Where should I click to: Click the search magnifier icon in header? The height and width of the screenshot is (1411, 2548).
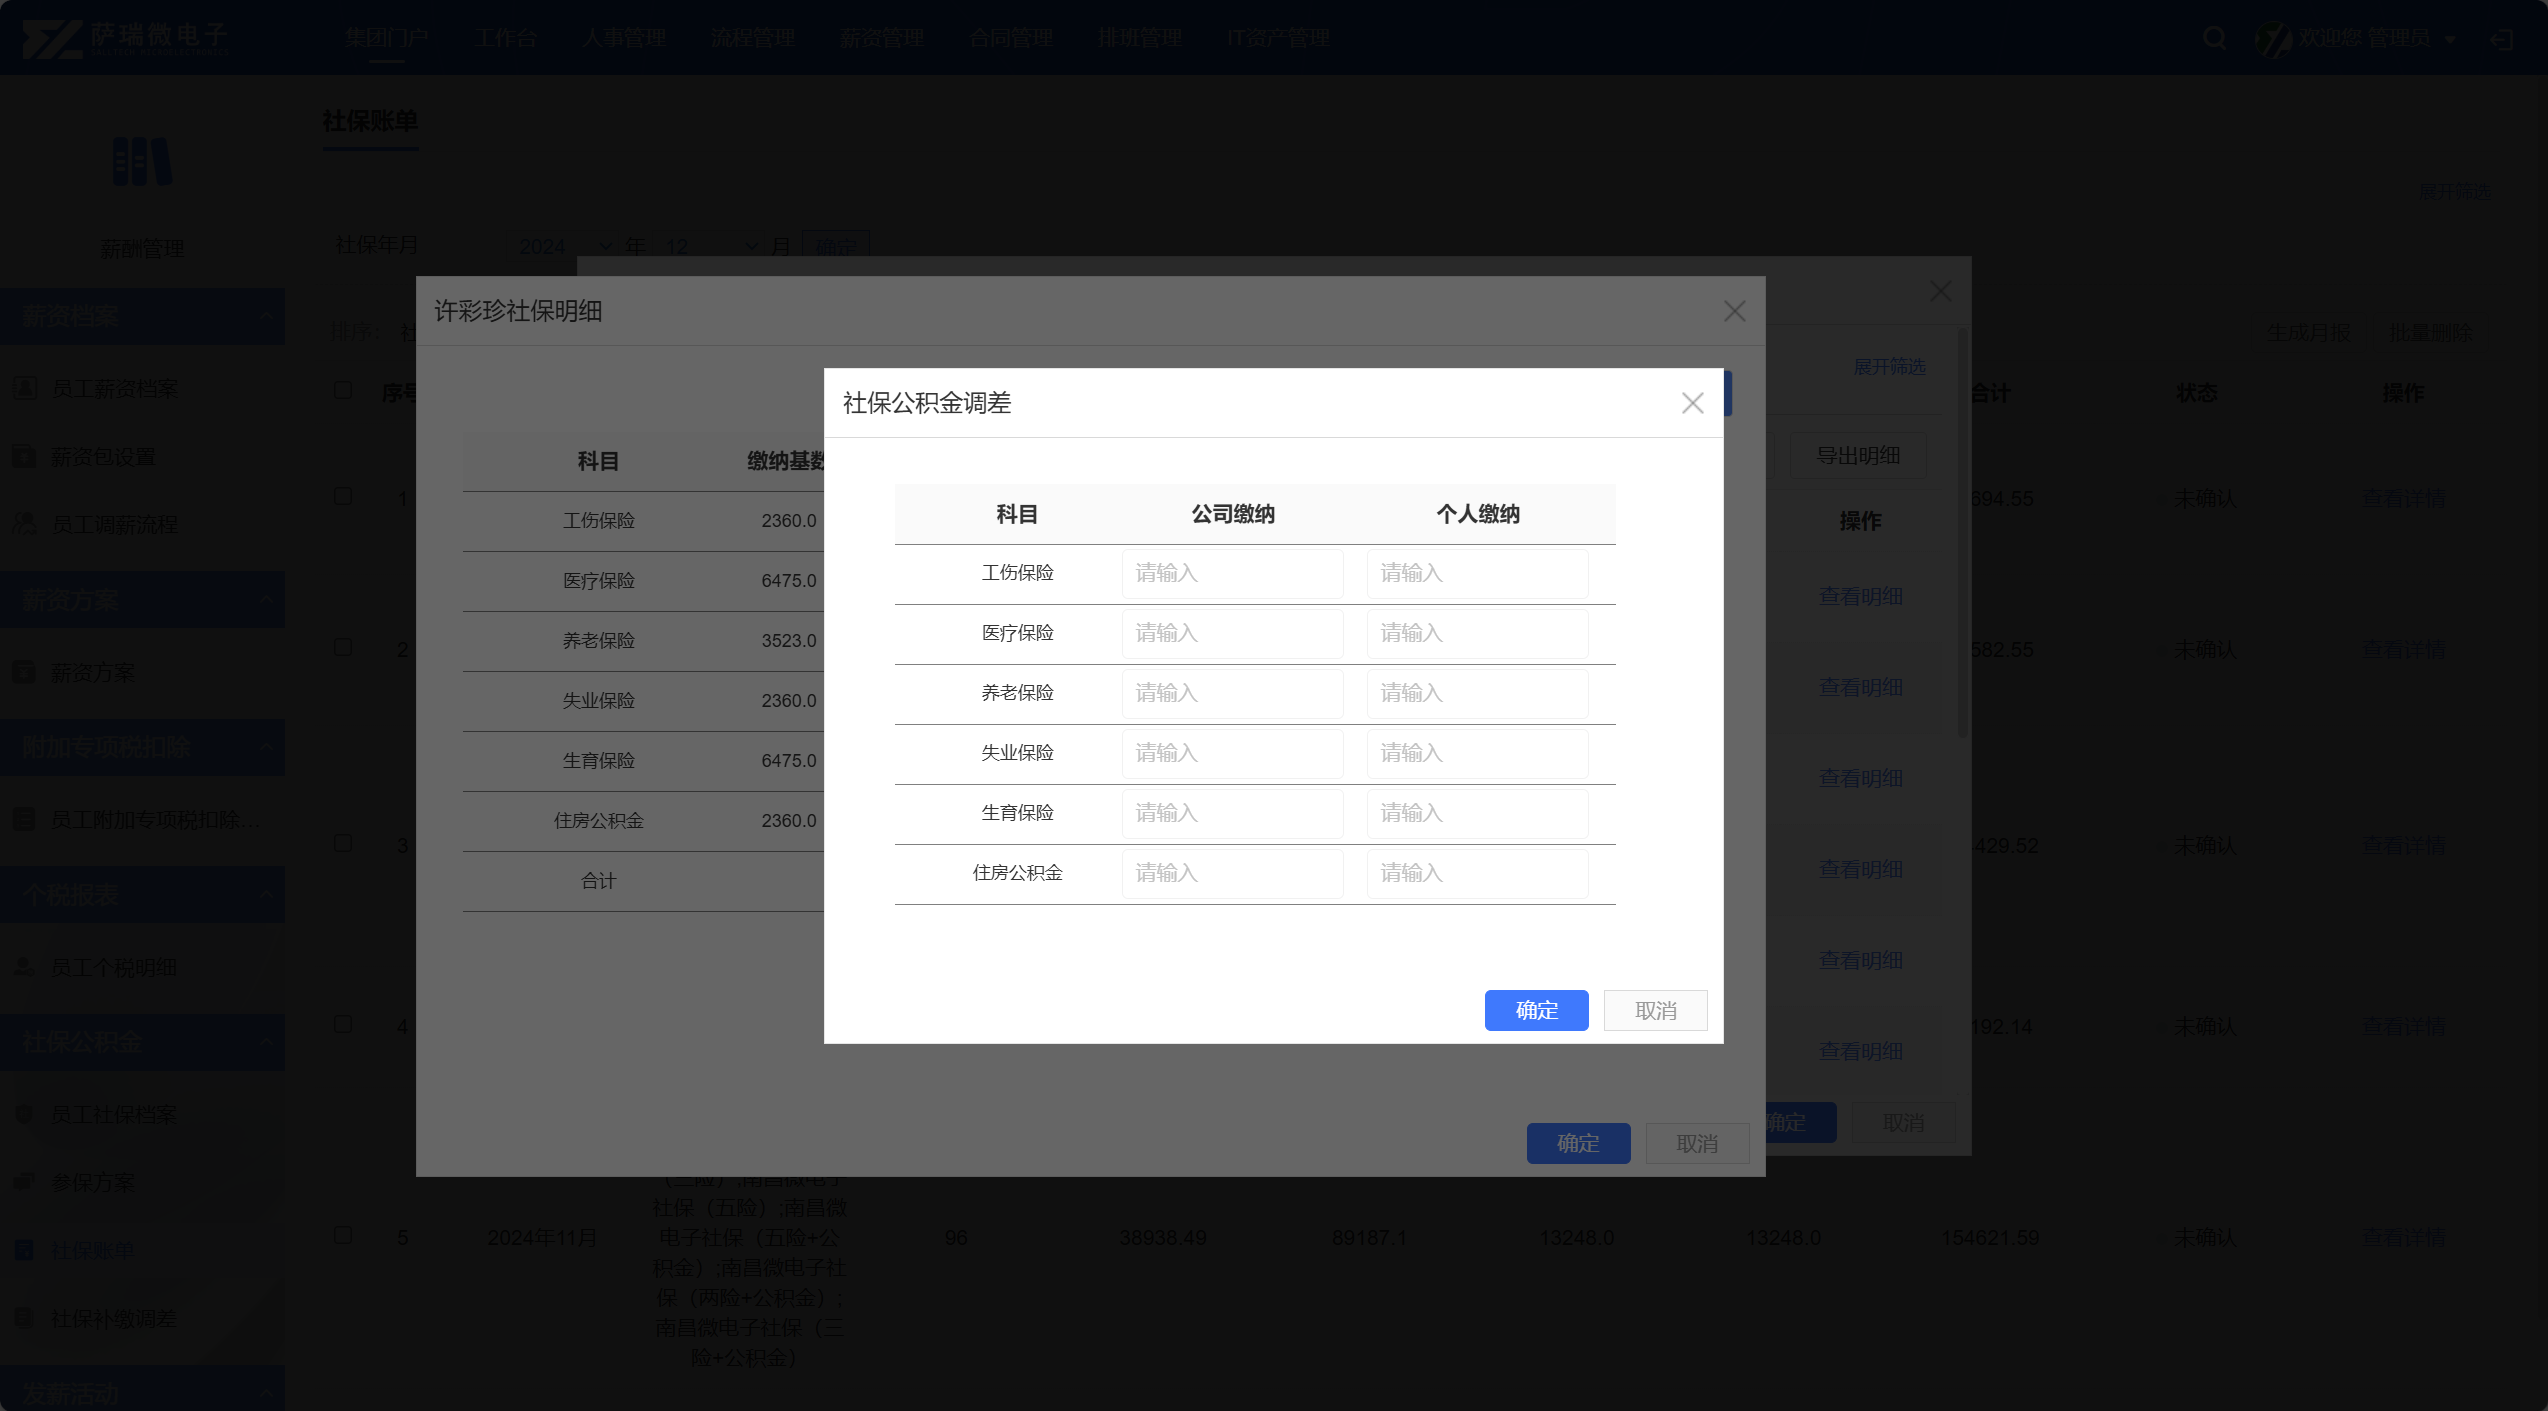pyautogui.click(x=2214, y=38)
